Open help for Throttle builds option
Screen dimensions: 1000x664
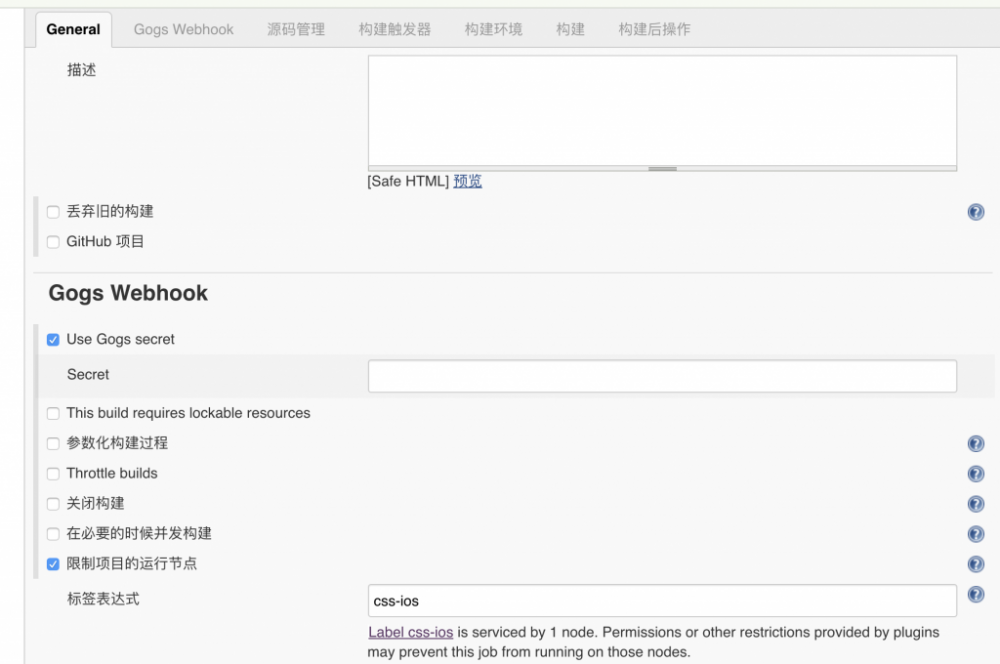[x=975, y=473]
